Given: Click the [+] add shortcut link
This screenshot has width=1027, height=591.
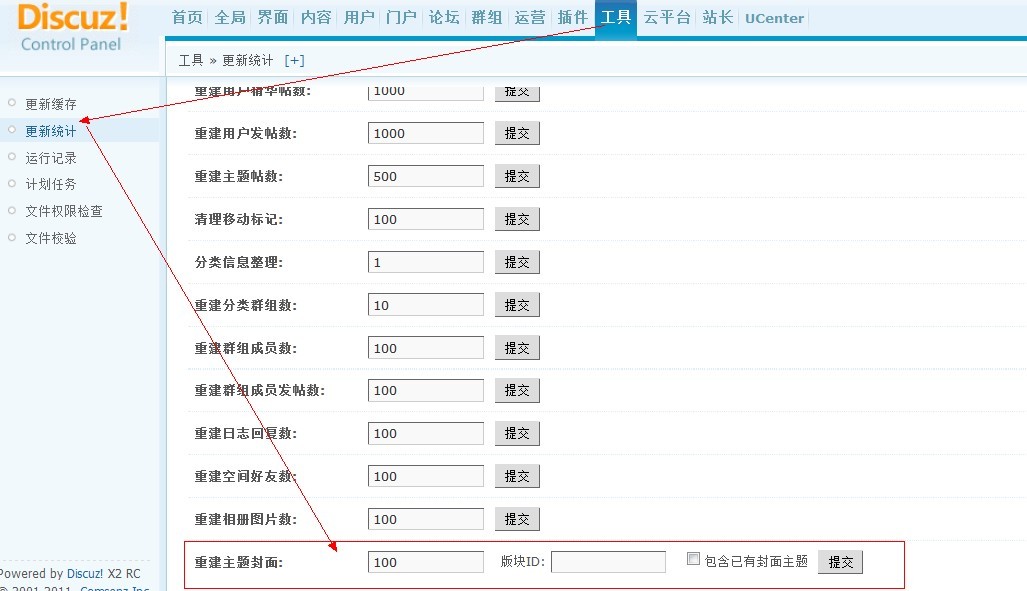Looking at the screenshot, I should pos(295,60).
